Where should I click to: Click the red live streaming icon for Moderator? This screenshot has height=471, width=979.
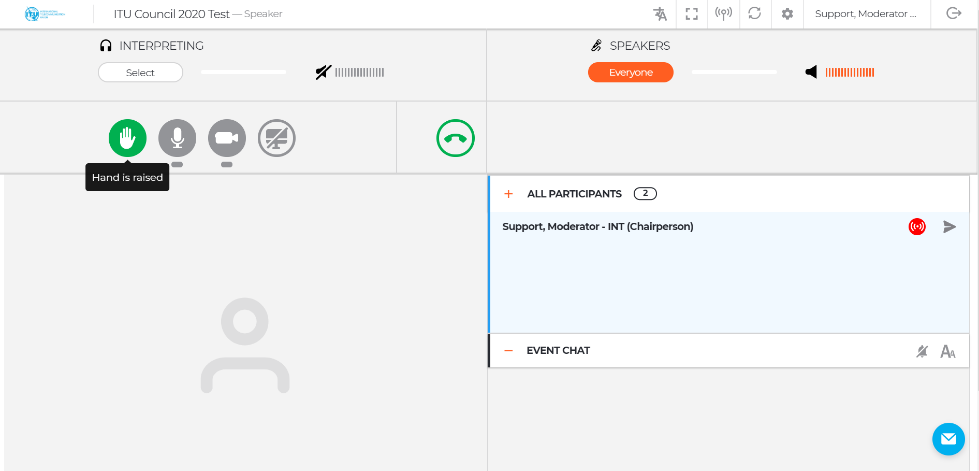coord(917,227)
